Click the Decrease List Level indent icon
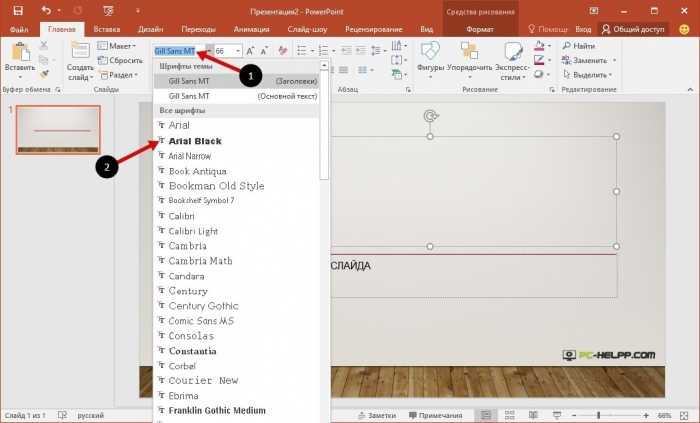Viewport: 700px width, 423px height. point(346,50)
